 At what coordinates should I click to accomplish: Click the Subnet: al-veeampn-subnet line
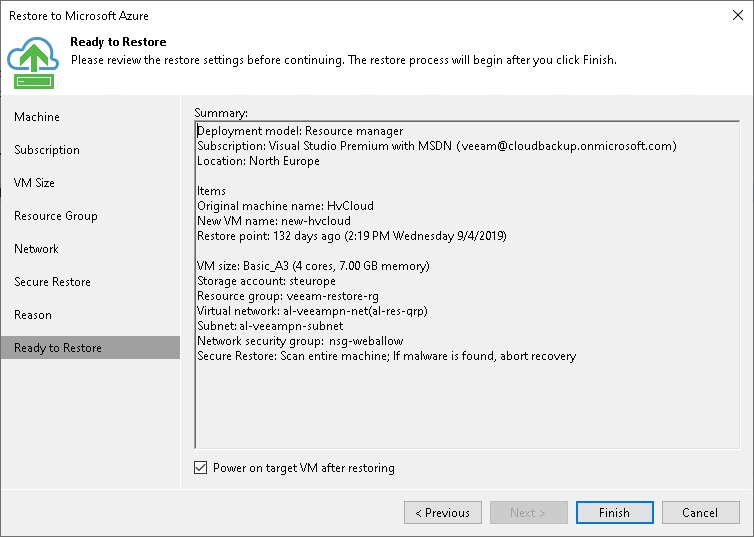270,325
